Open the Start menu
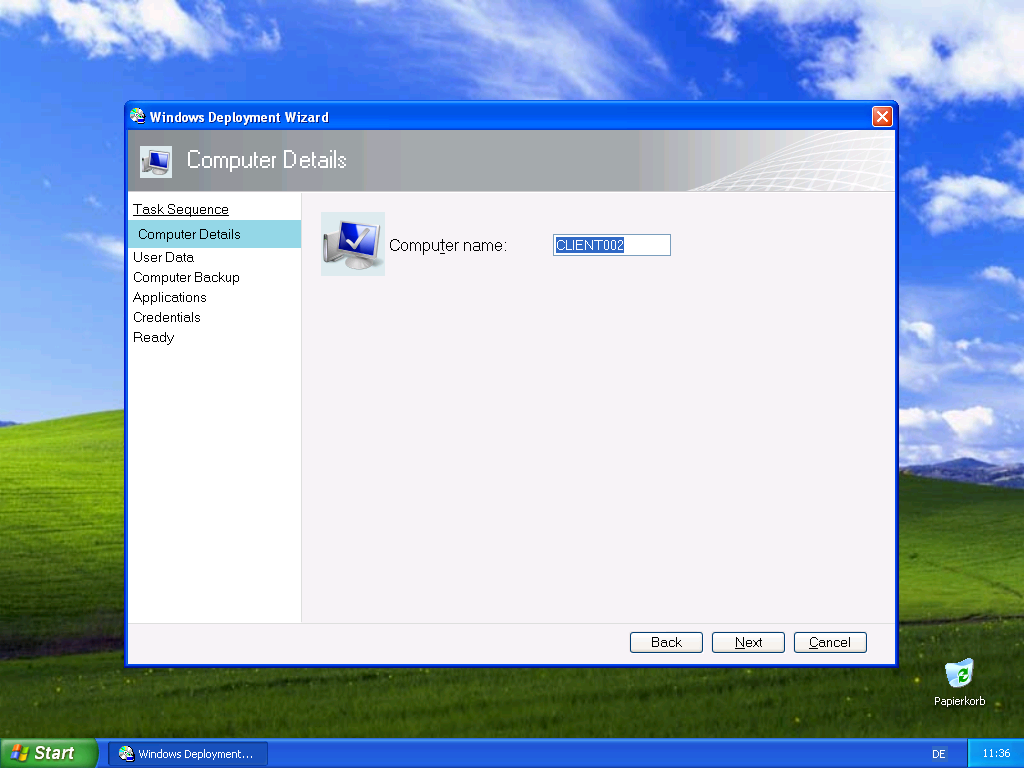 [48, 753]
